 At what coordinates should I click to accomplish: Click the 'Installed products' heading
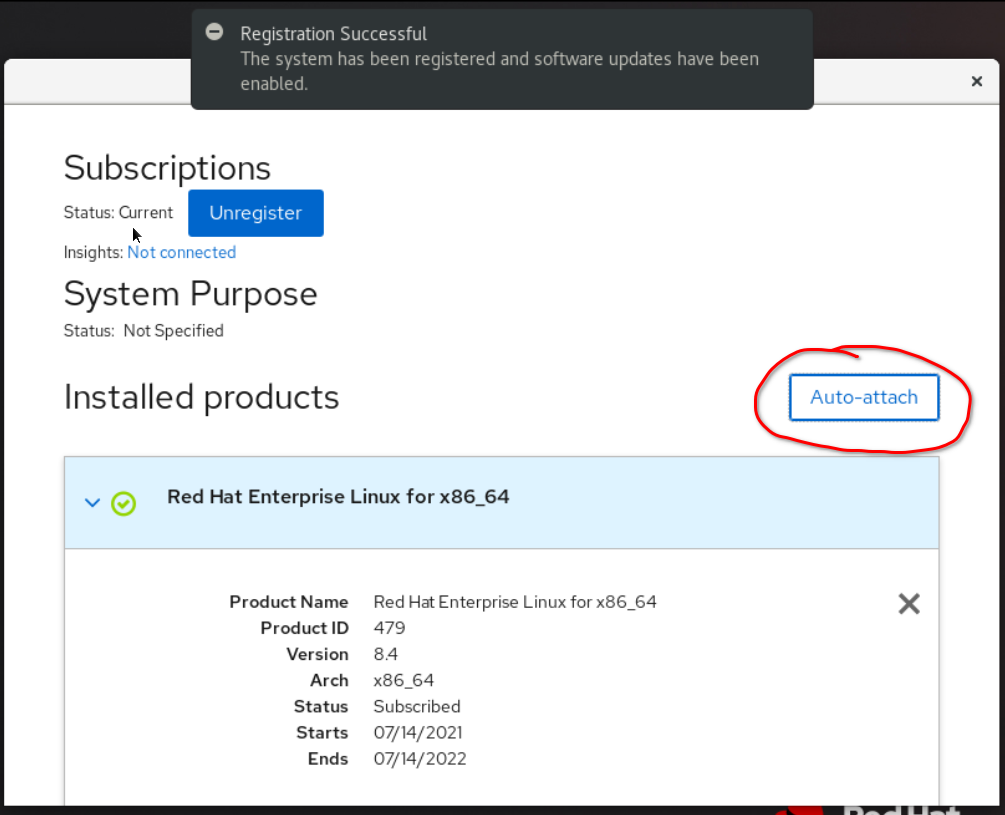pyautogui.click(x=201, y=397)
